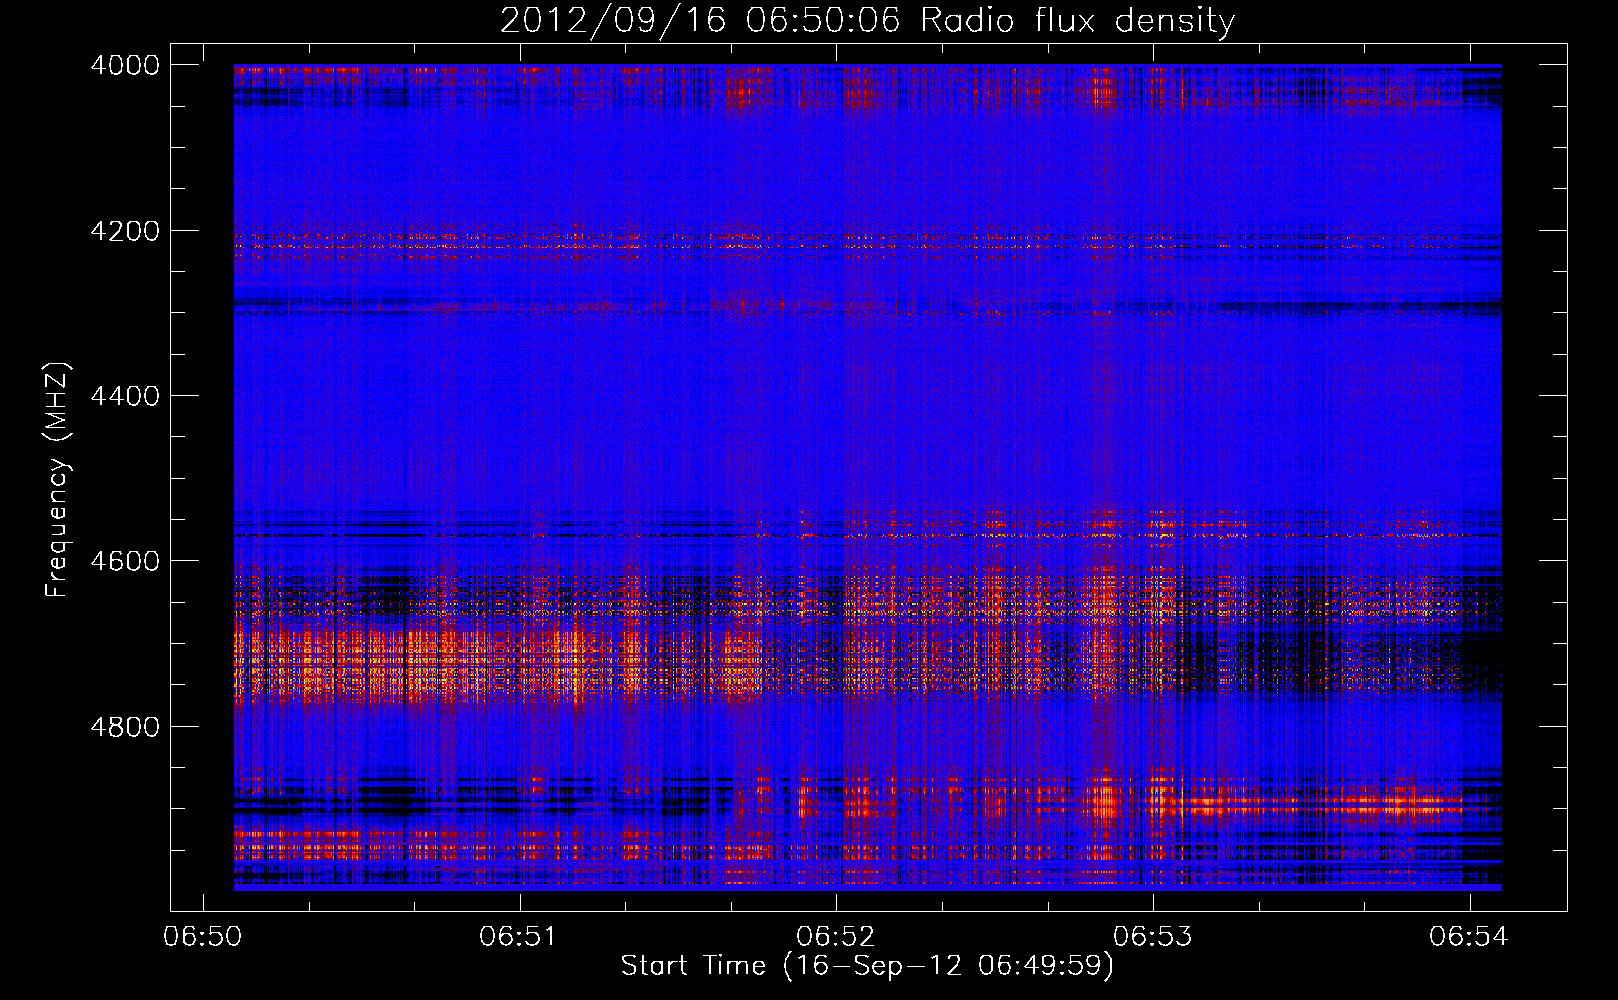Click the 06:54 time tick label

tap(1469, 937)
